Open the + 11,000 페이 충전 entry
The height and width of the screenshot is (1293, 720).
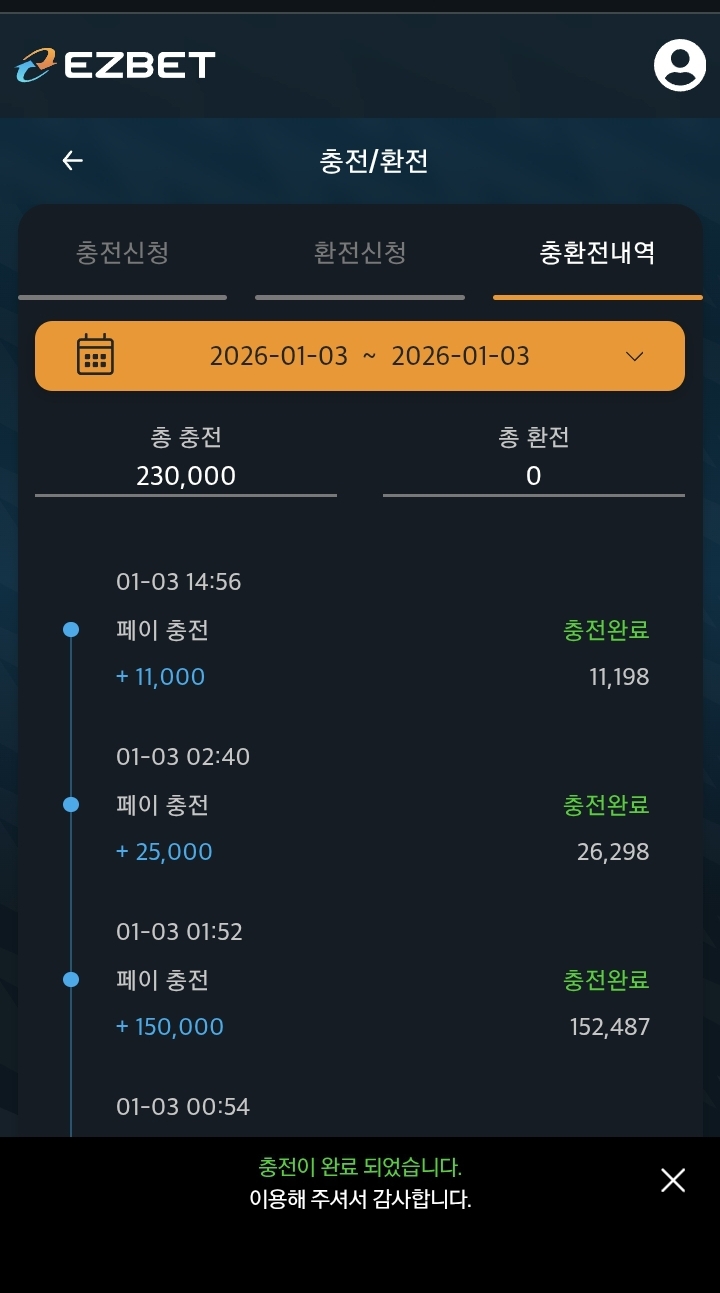(160, 677)
